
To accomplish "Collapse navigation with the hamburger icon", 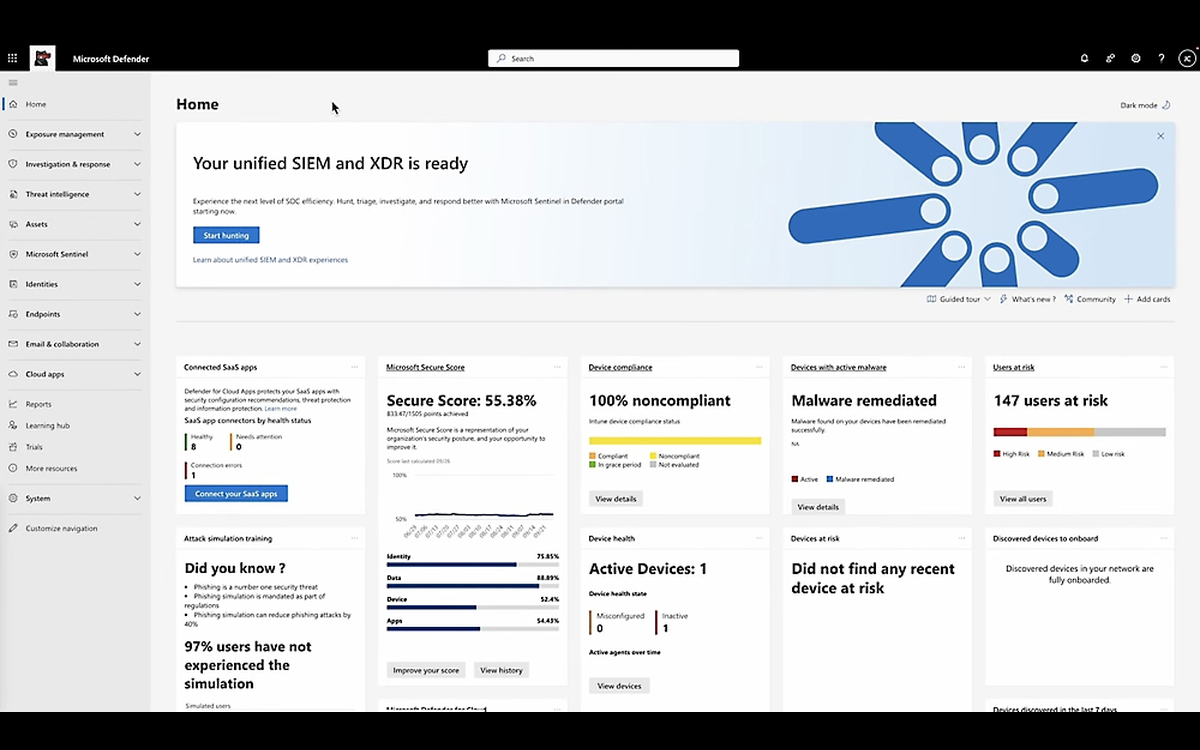I will pyautogui.click(x=13, y=83).
